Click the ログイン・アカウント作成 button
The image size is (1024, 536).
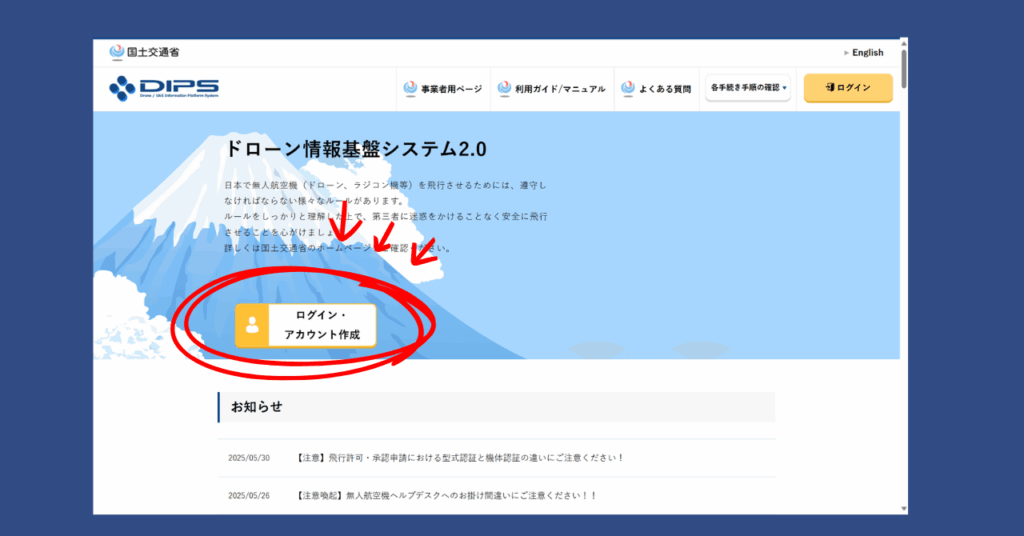tap(306, 324)
